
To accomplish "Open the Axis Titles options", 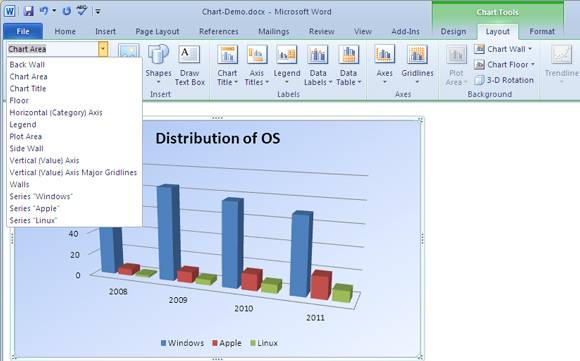I will click(x=257, y=65).
